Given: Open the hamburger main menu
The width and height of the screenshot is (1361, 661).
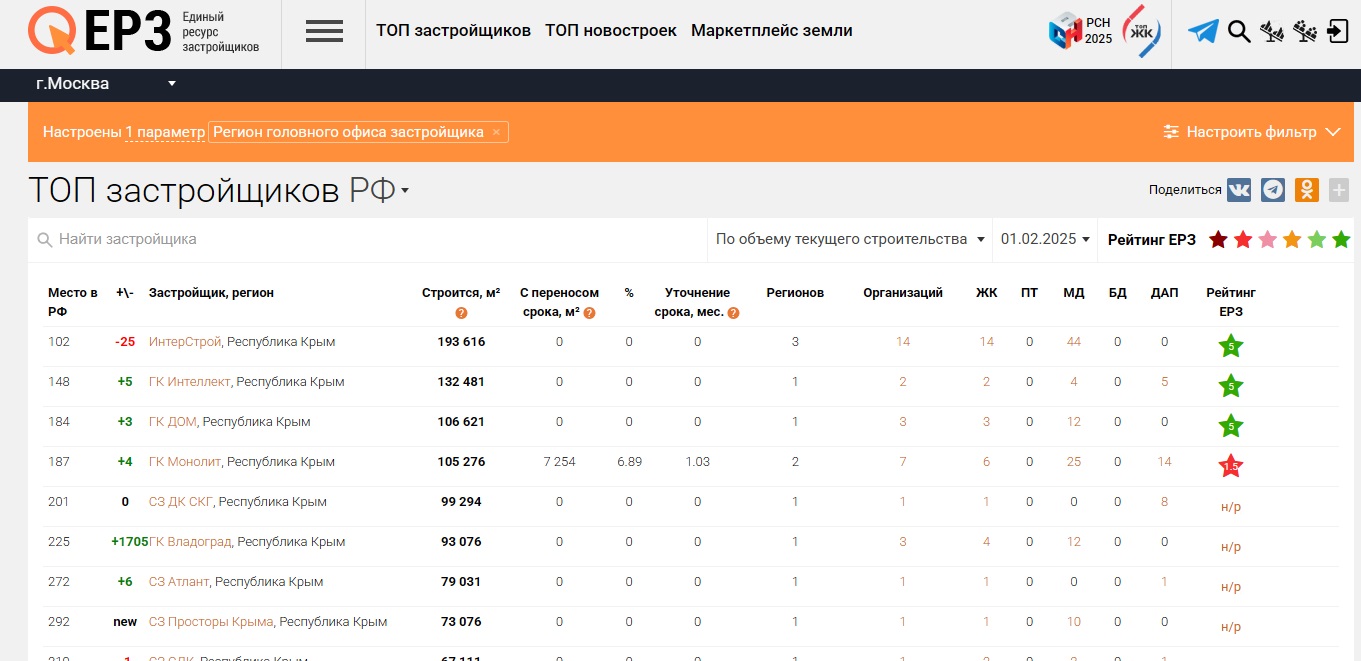Looking at the screenshot, I should [x=324, y=31].
